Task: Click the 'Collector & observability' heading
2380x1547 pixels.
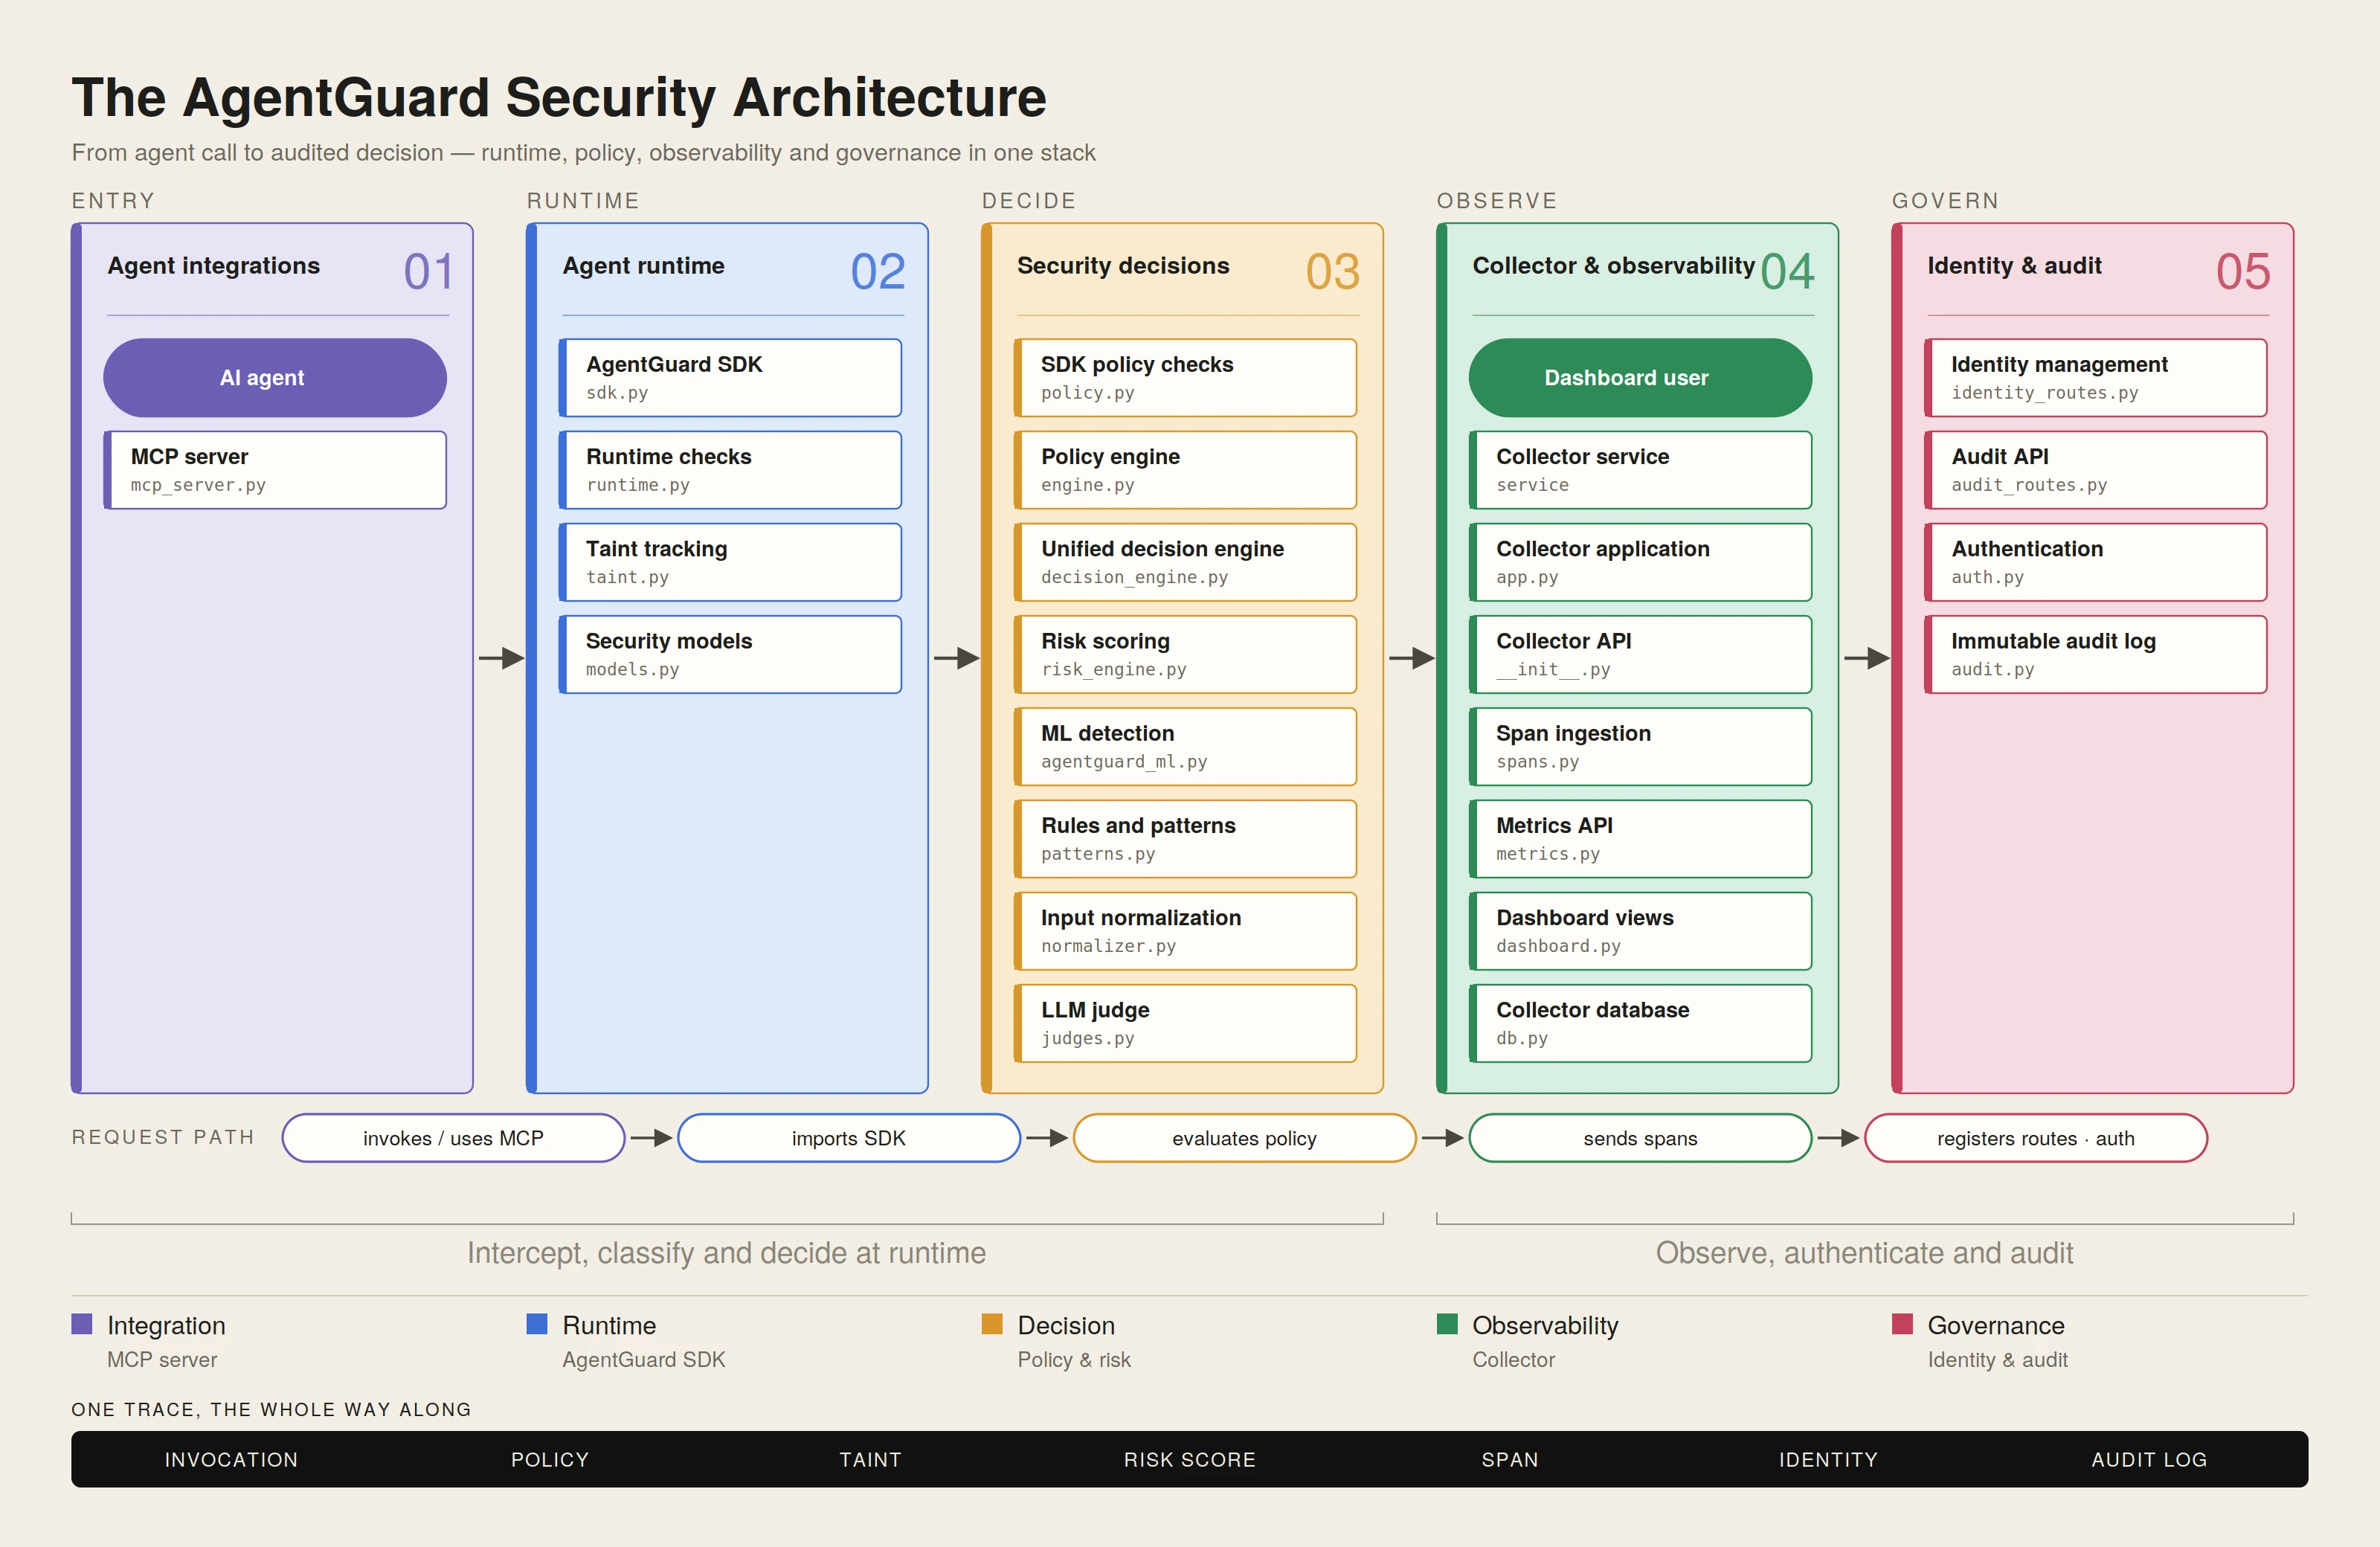Action: 1613,266
